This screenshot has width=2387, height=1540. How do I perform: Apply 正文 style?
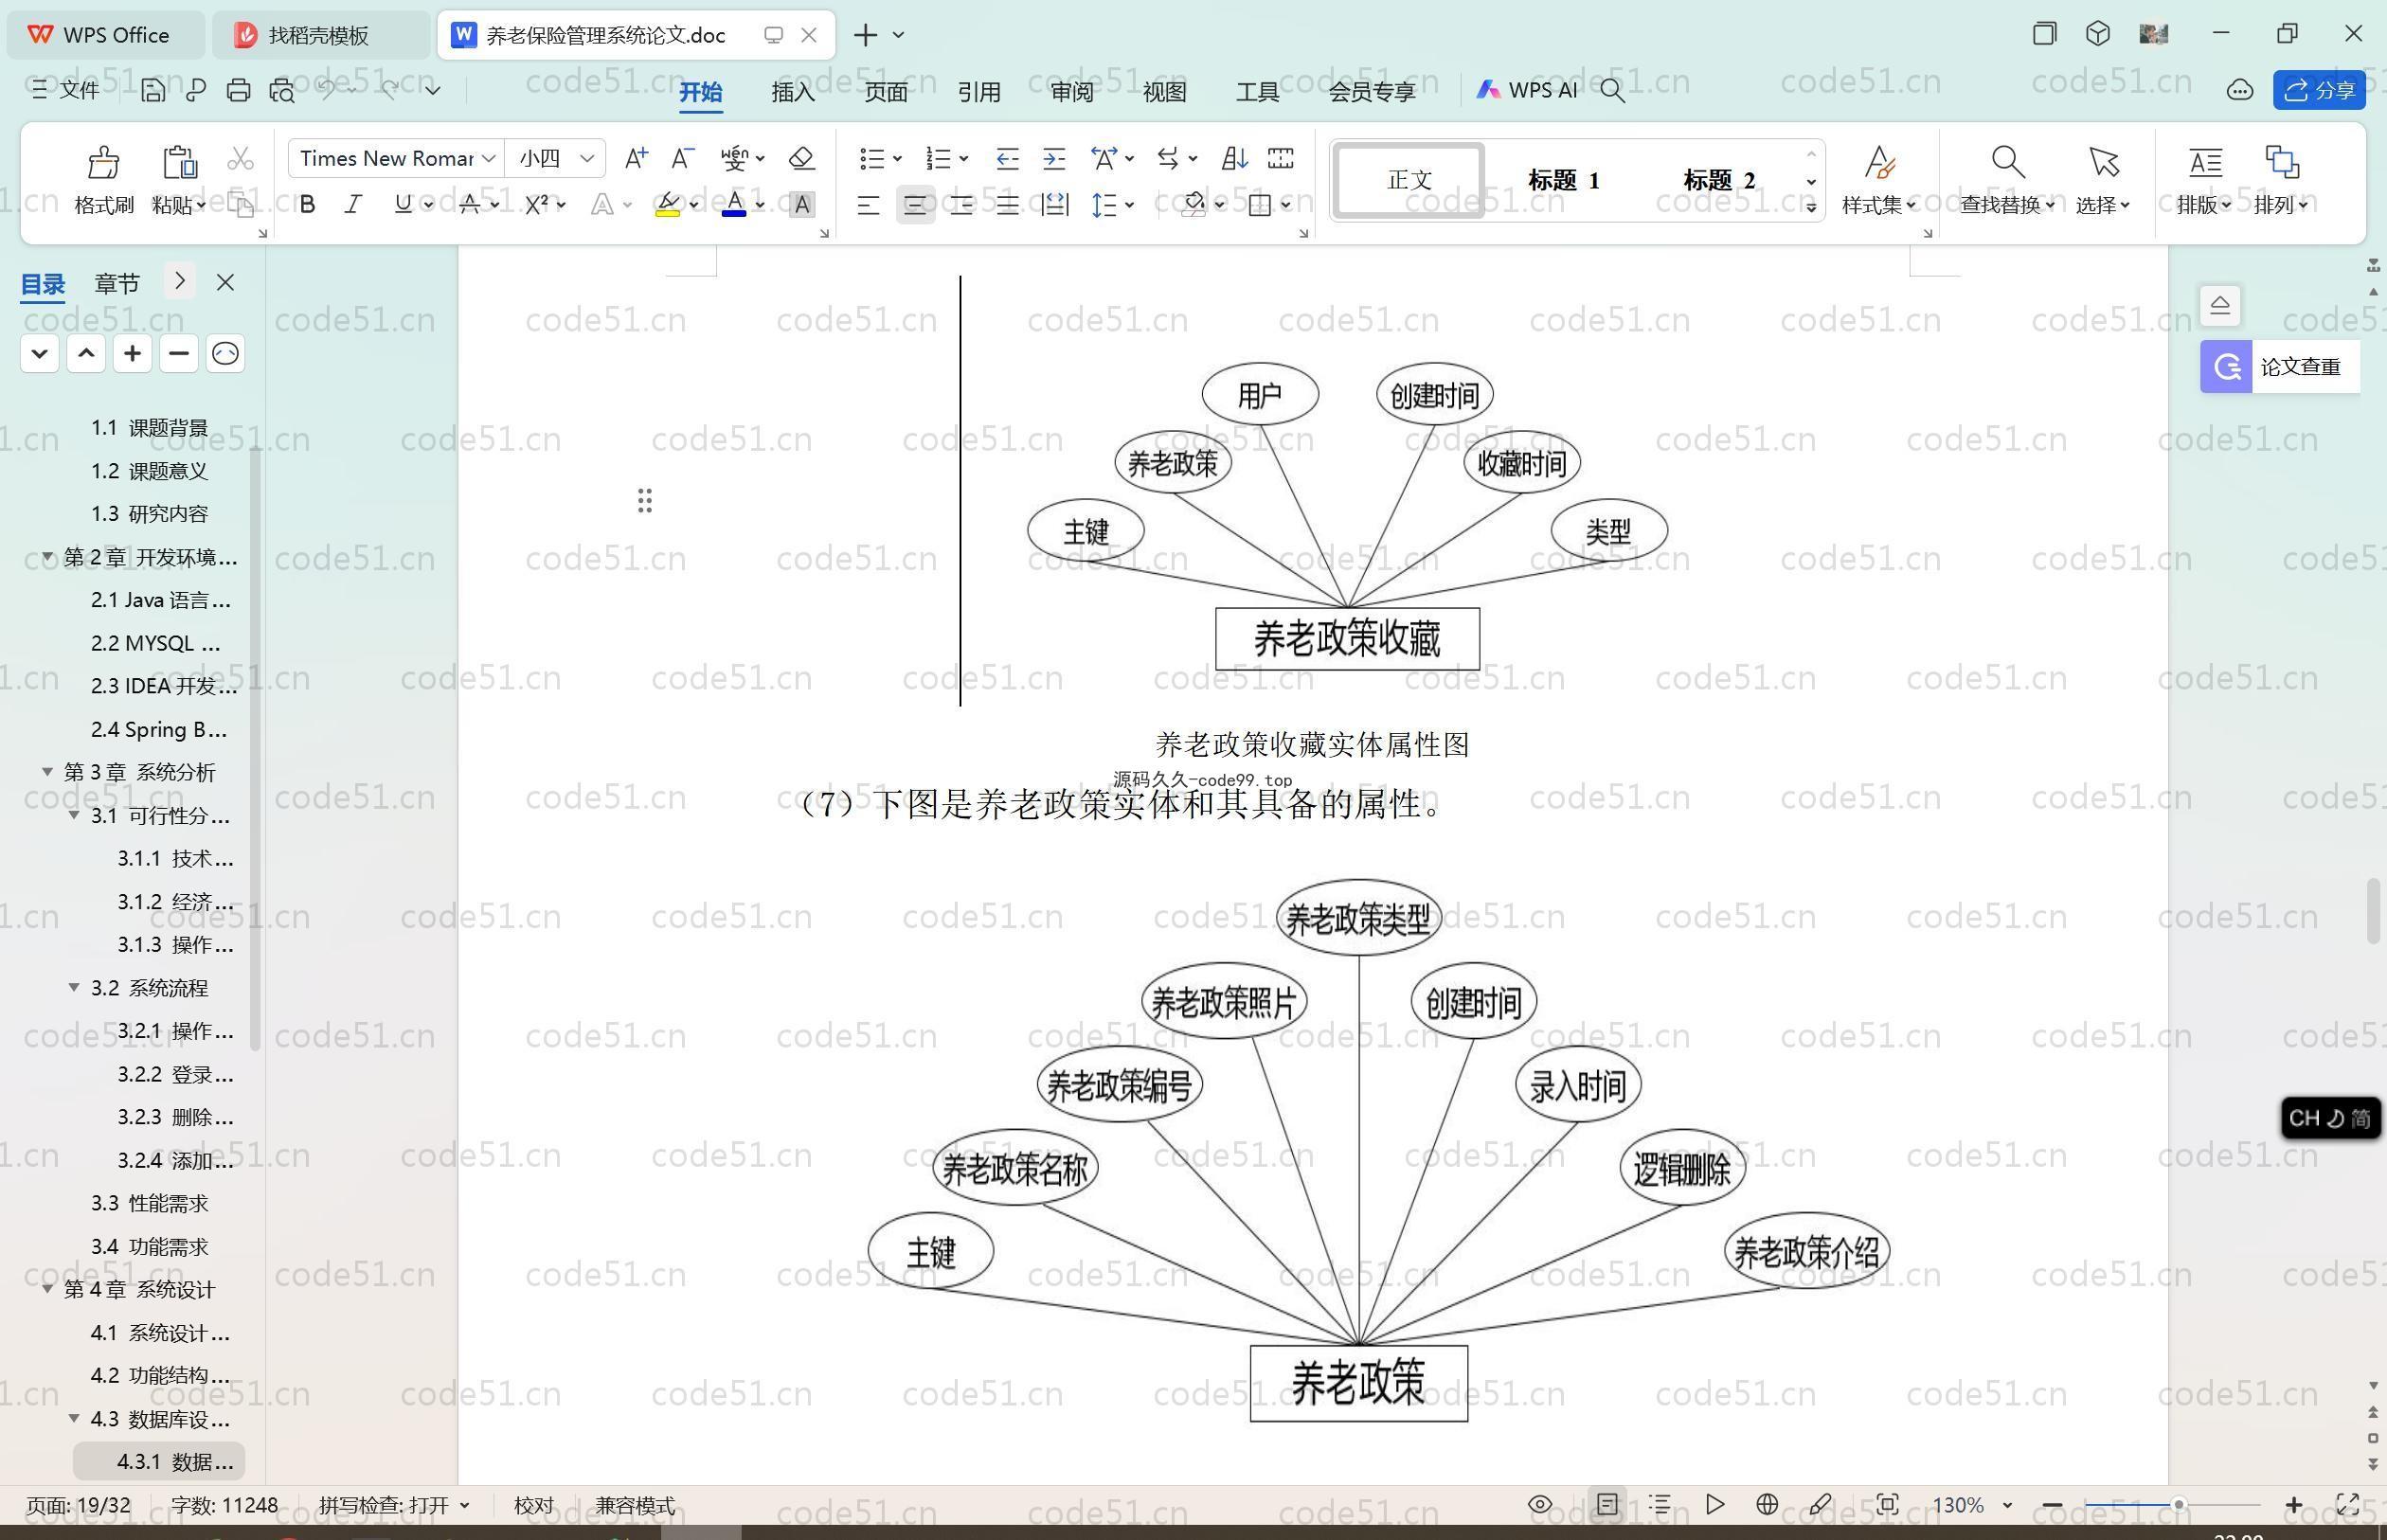[x=1410, y=180]
